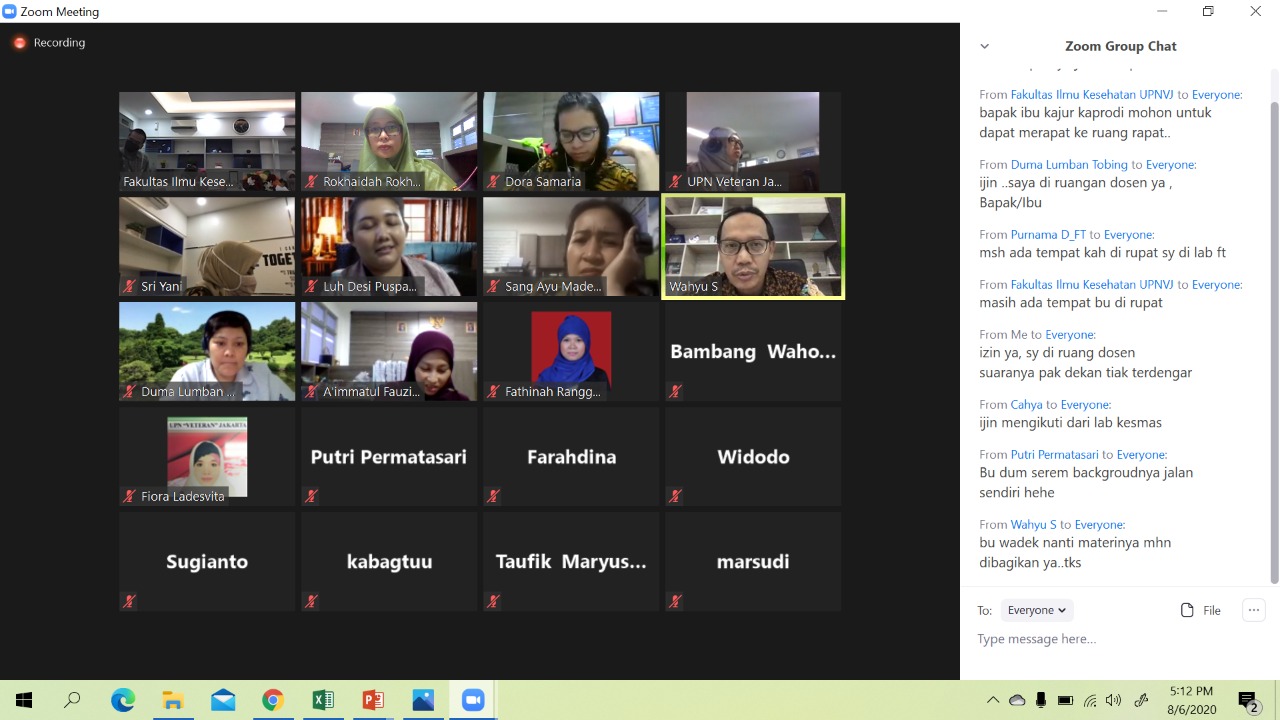Click muted mic icon on Farahdina tile
This screenshot has height=720, width=1280.
tap(493, 496)
